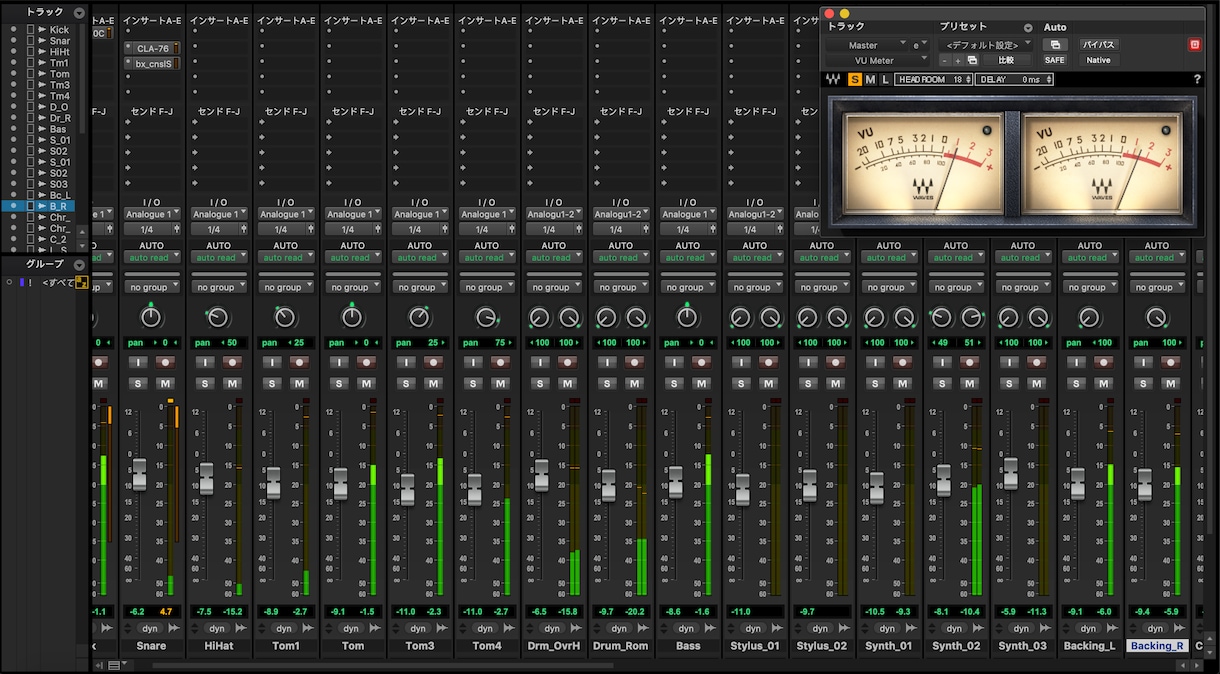Click yellow group icon in groups list
The width and height of the screenshot is (1220, 674).
pyautogui.click(x=82, y=283)
